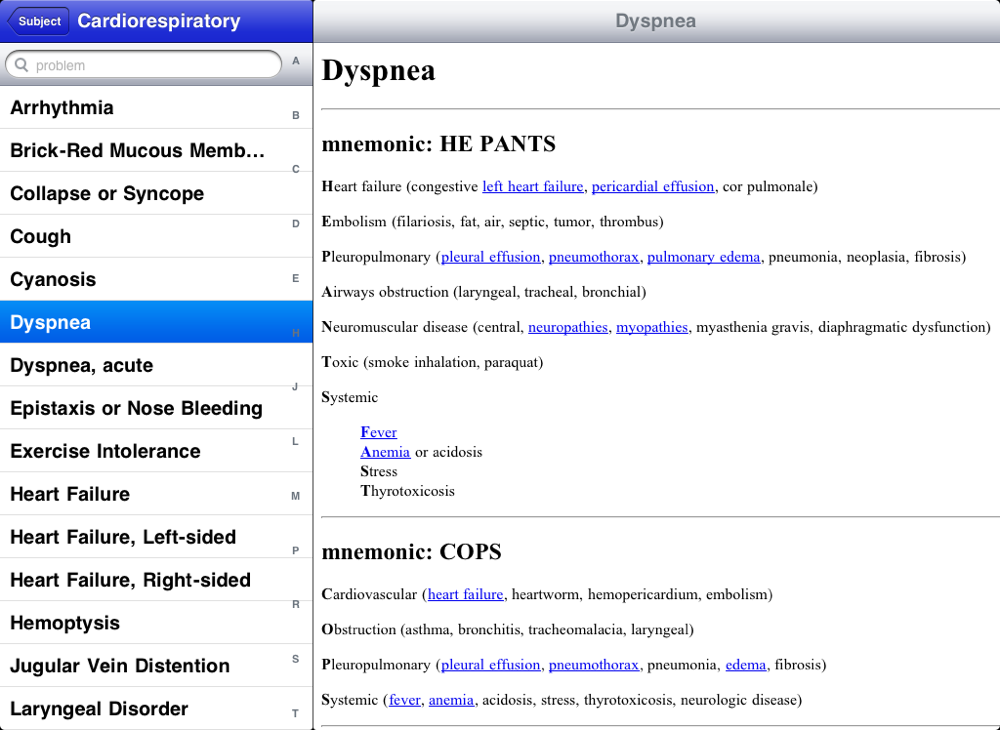The image size is (1000, 730).
Task: Open pleural effusion link under HE PANTS
Action: click(x=490, y=257)
